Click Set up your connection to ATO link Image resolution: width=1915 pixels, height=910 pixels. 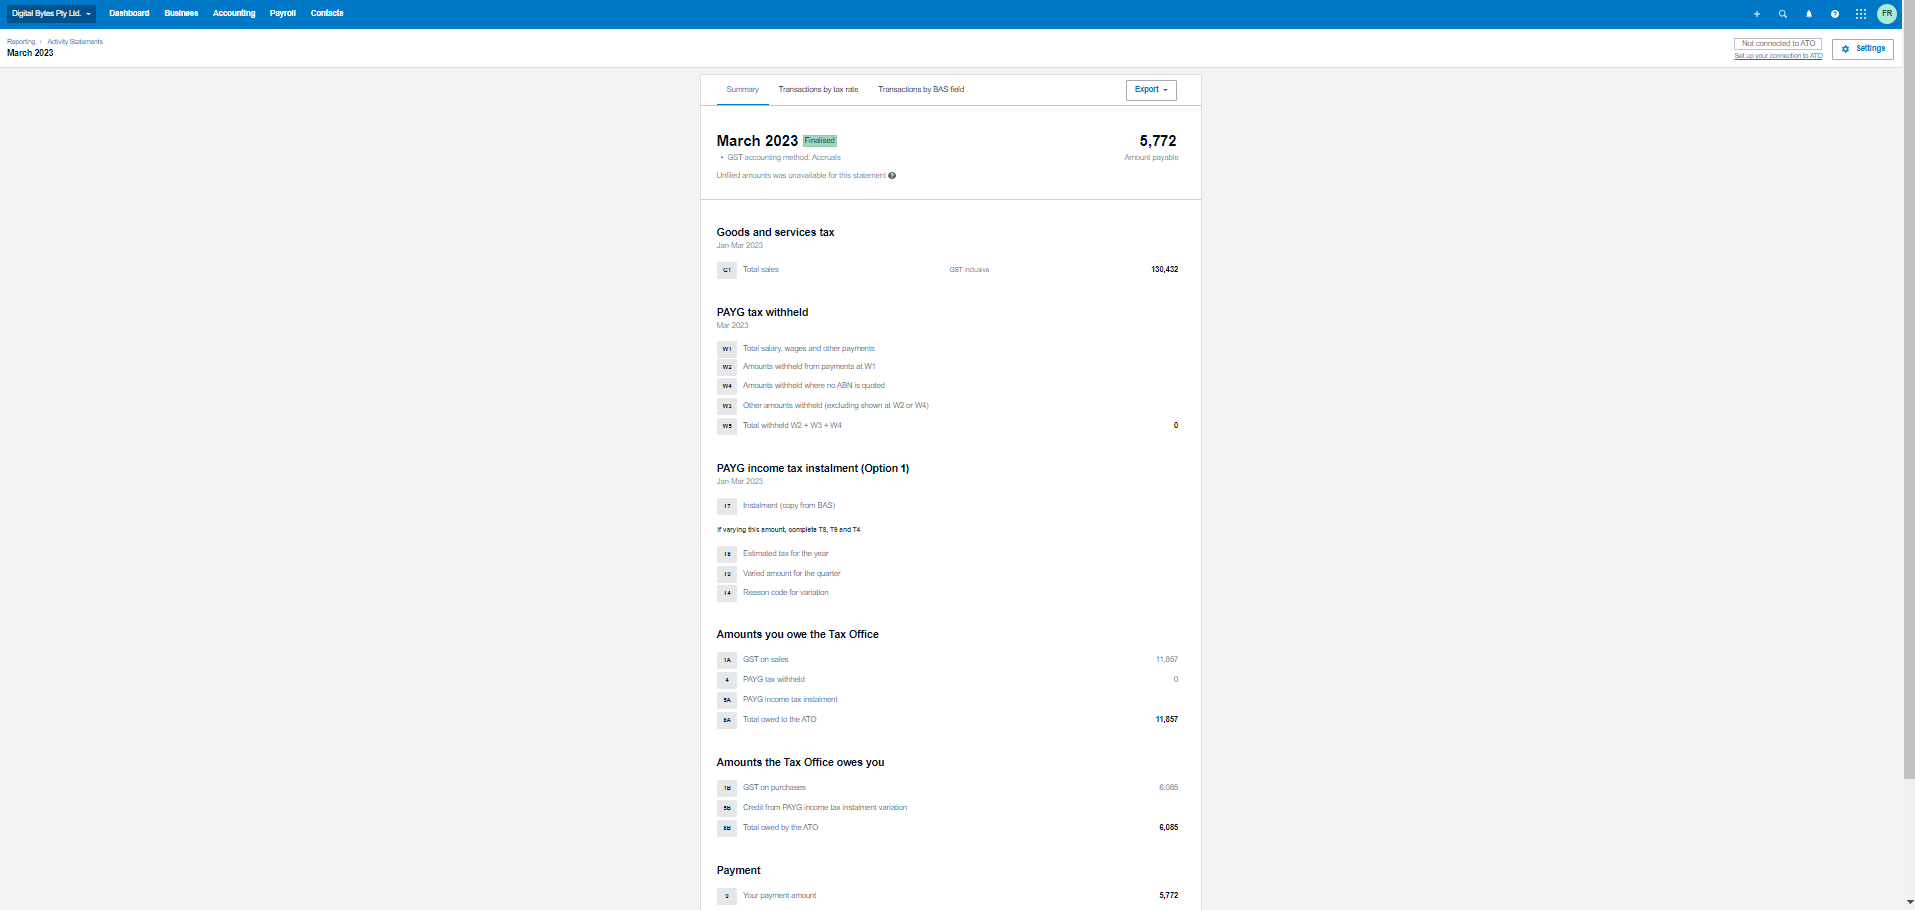click(1778, 56)
